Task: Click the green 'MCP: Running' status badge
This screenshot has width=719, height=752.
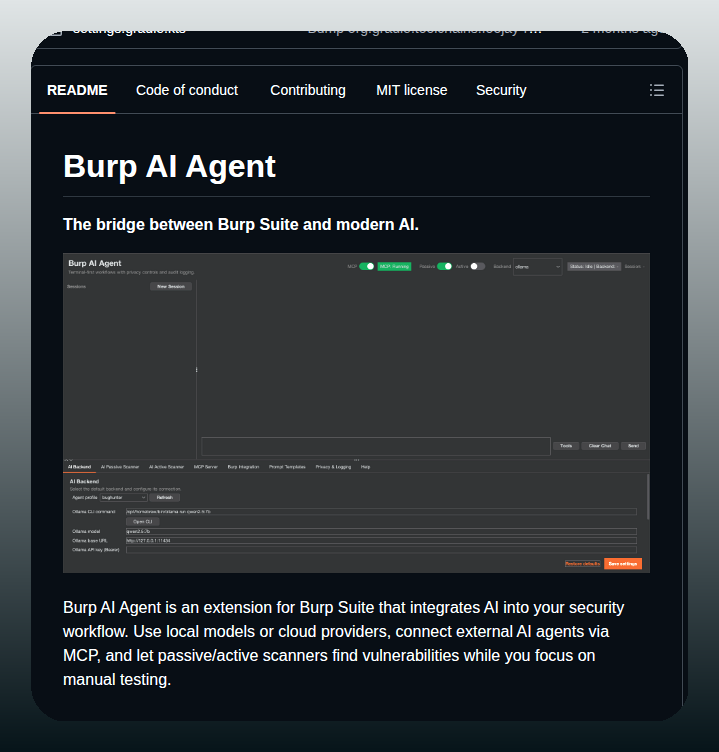Action: 394,266
